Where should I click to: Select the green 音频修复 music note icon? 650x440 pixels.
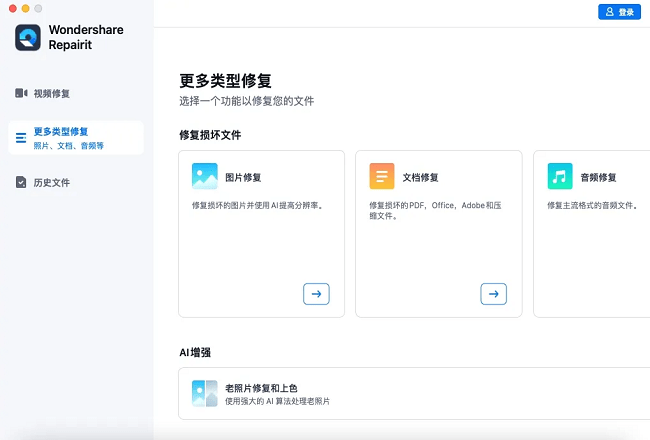(559, 177)
